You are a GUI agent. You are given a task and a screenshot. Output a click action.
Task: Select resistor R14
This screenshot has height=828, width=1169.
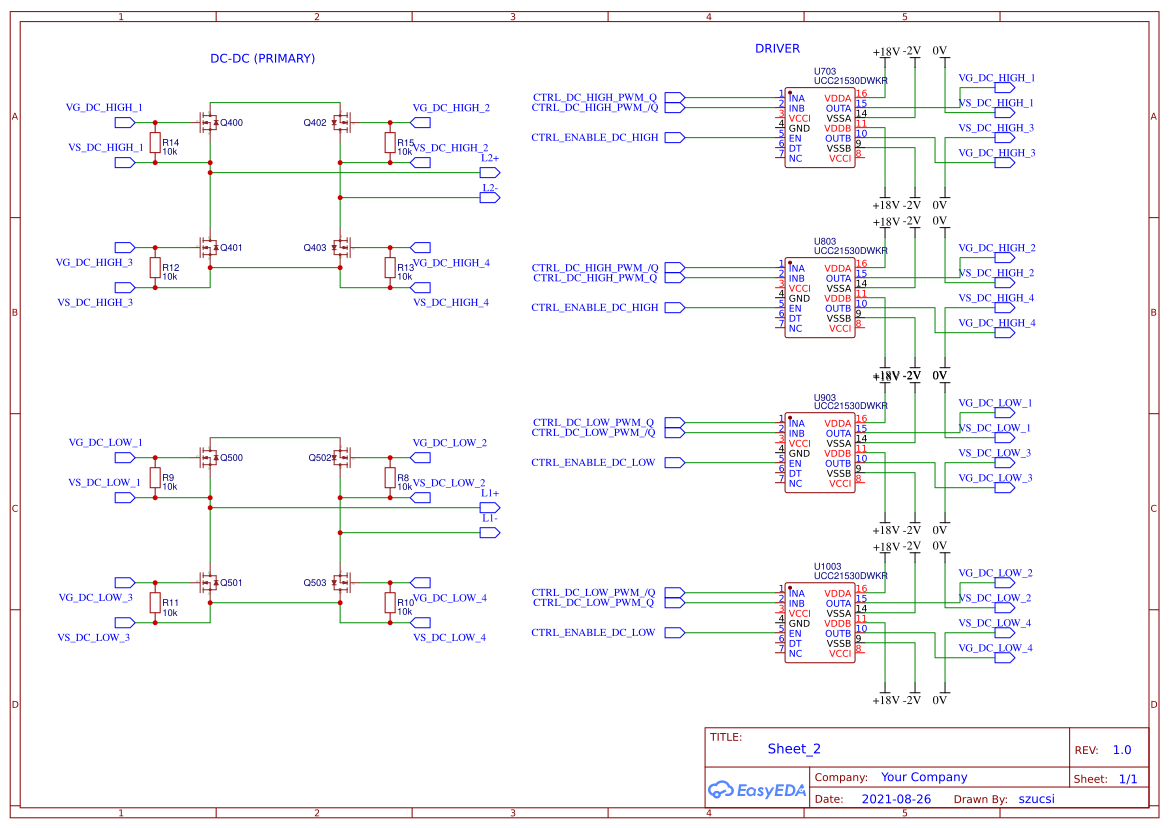point(155,142)
